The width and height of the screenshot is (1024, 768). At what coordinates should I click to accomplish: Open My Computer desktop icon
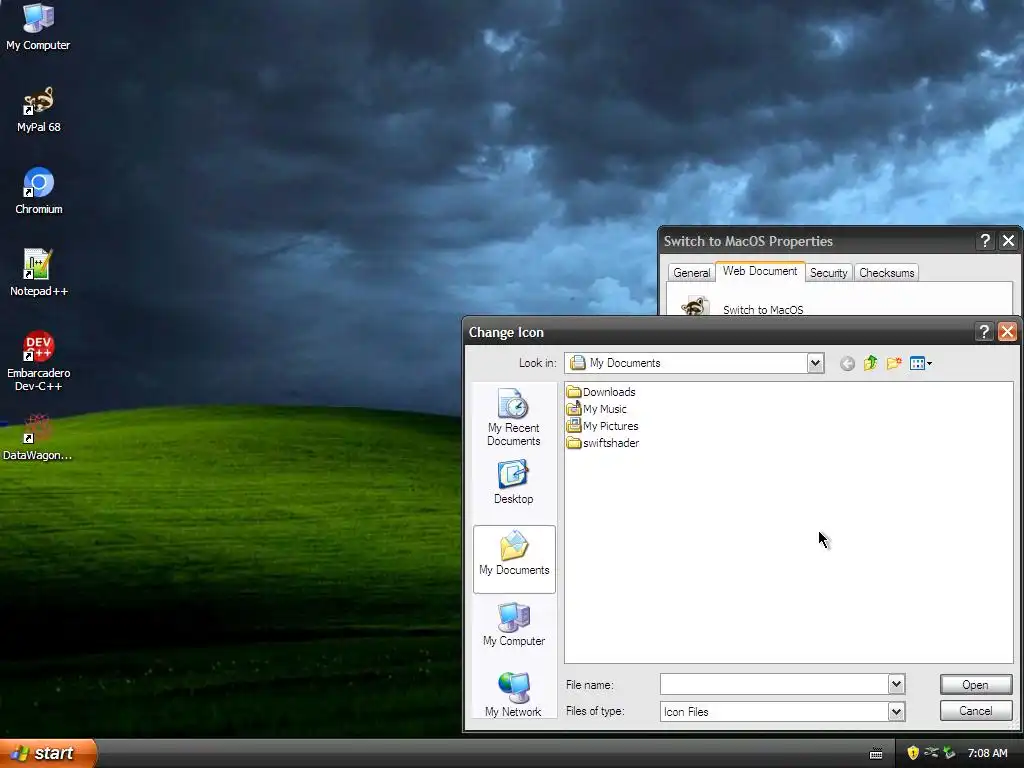38,26
